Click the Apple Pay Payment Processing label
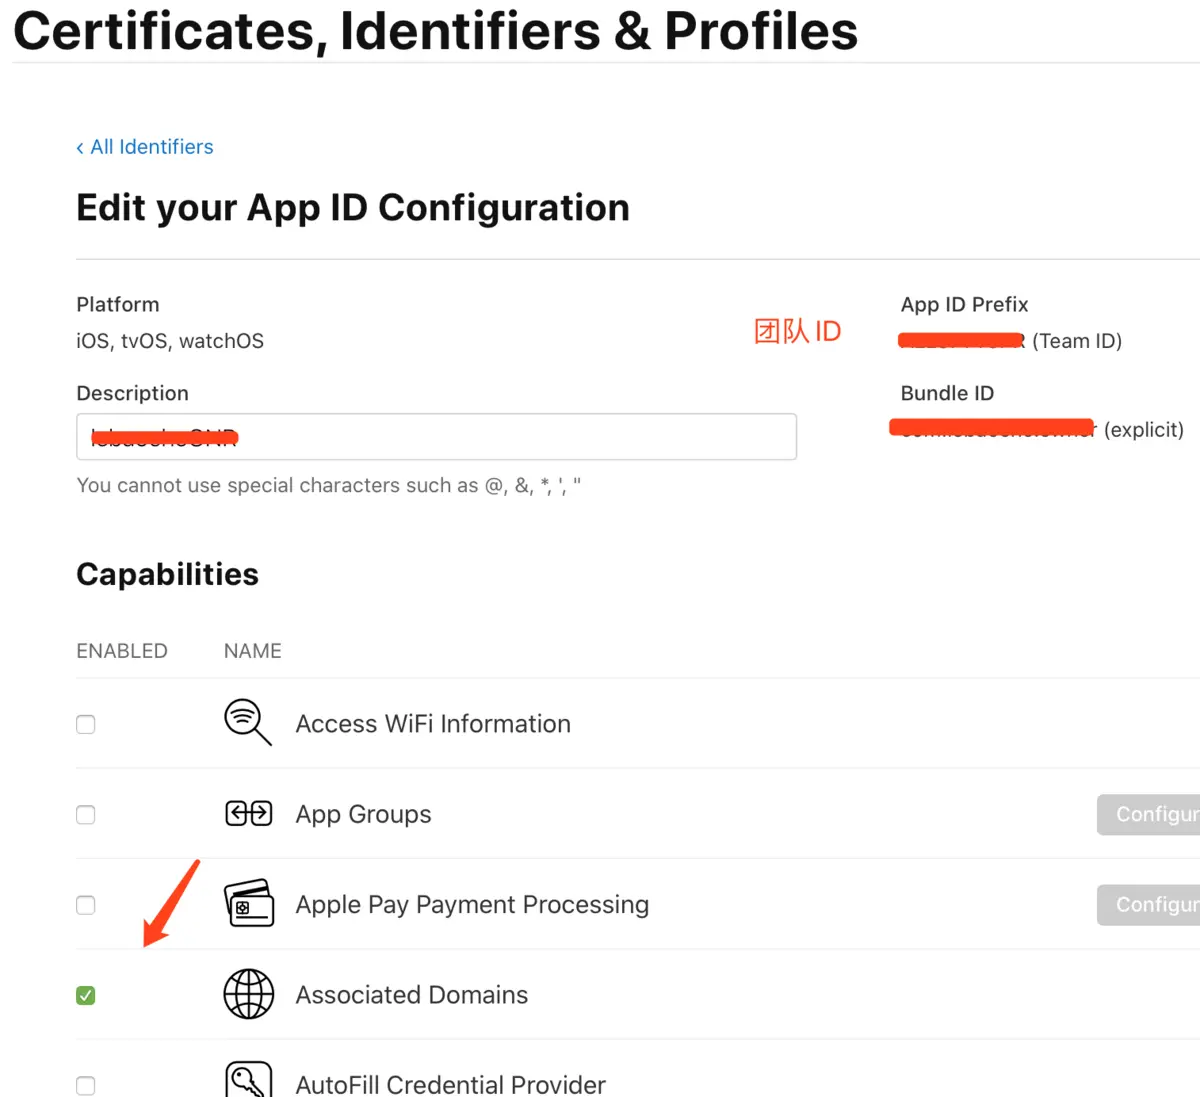This screenshot has height=1097, width=1200. click(x=472, y=905)
